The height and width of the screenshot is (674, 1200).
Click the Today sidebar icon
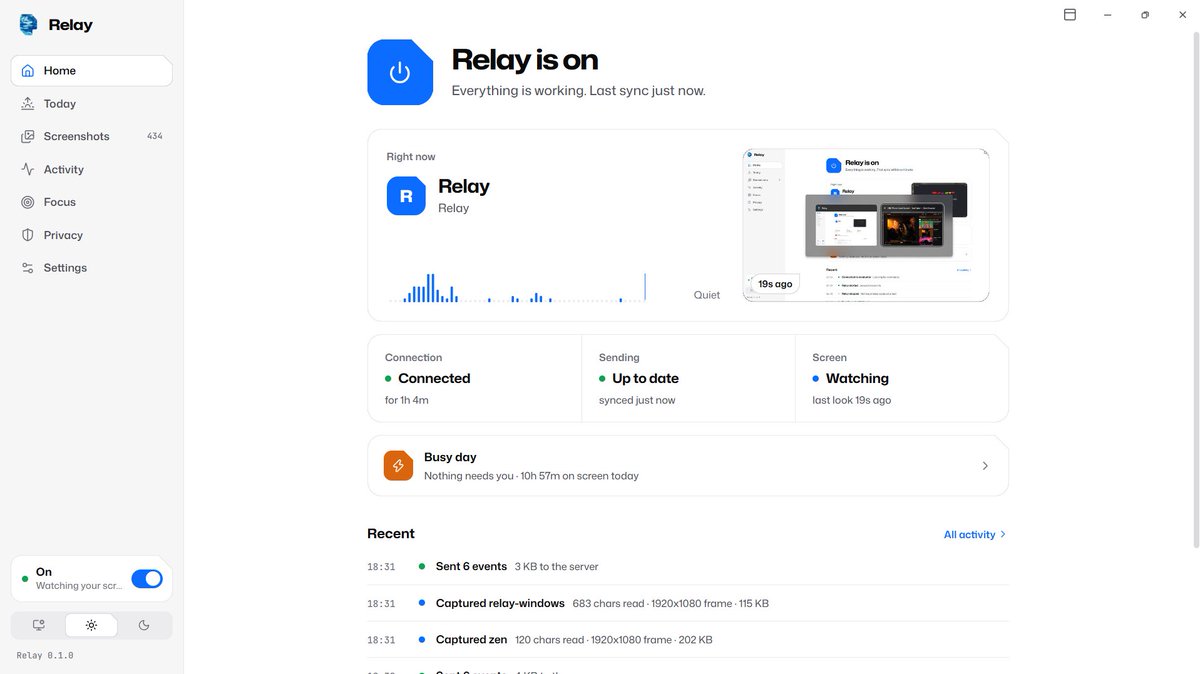[x=28, y=104]
